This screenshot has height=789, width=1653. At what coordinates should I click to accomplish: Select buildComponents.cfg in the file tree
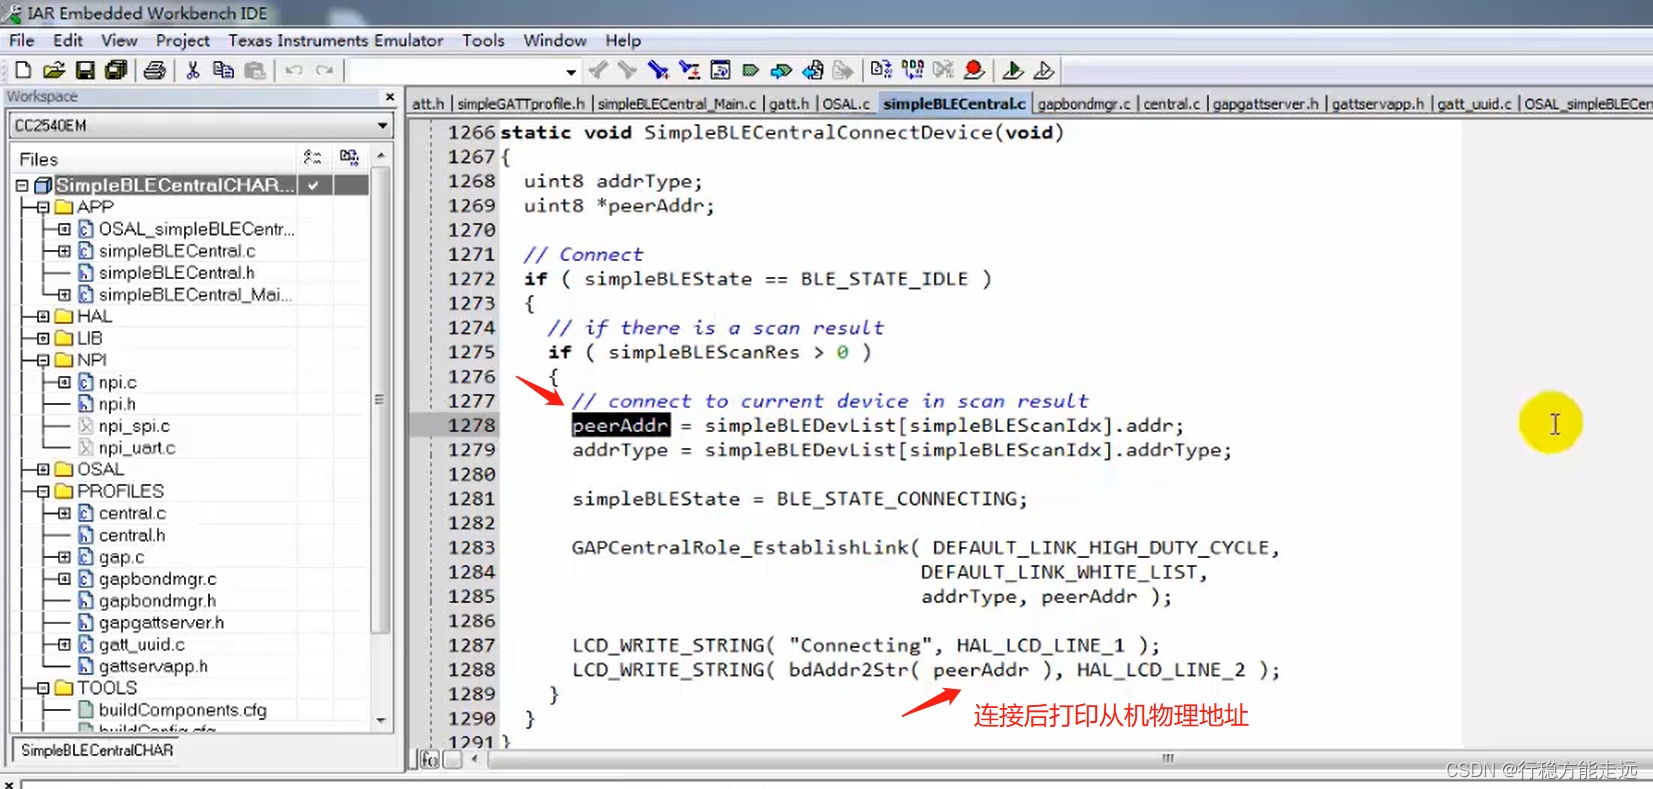coord(183,710)
